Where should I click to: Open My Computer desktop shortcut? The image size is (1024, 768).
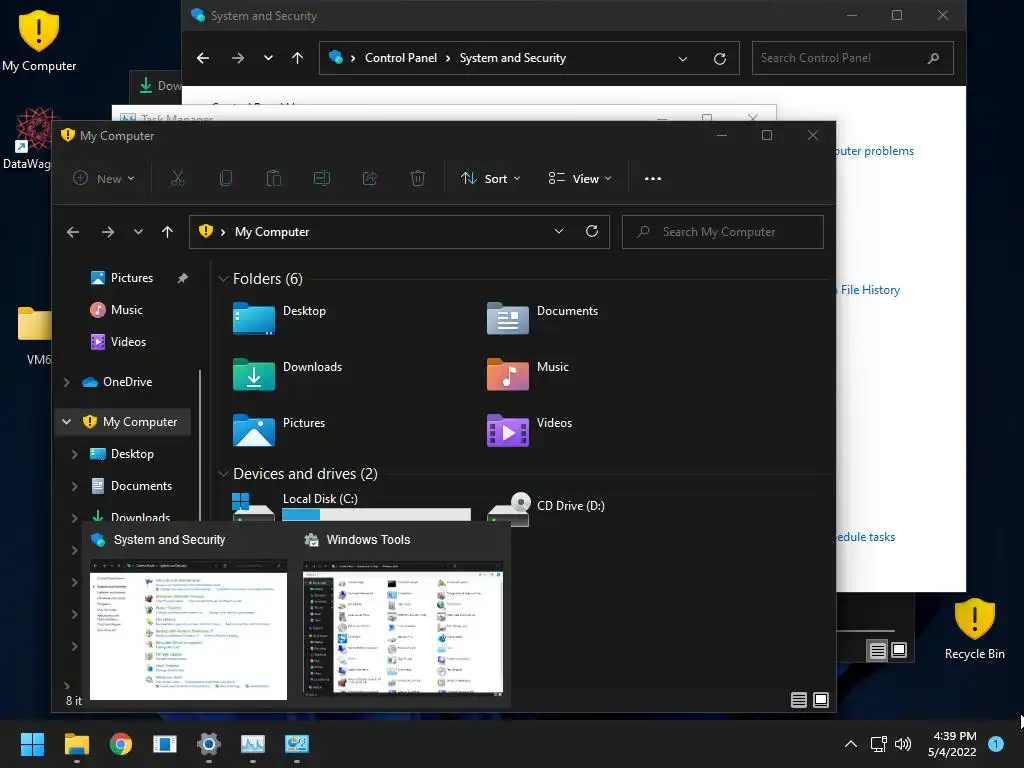tap(39, 40)
